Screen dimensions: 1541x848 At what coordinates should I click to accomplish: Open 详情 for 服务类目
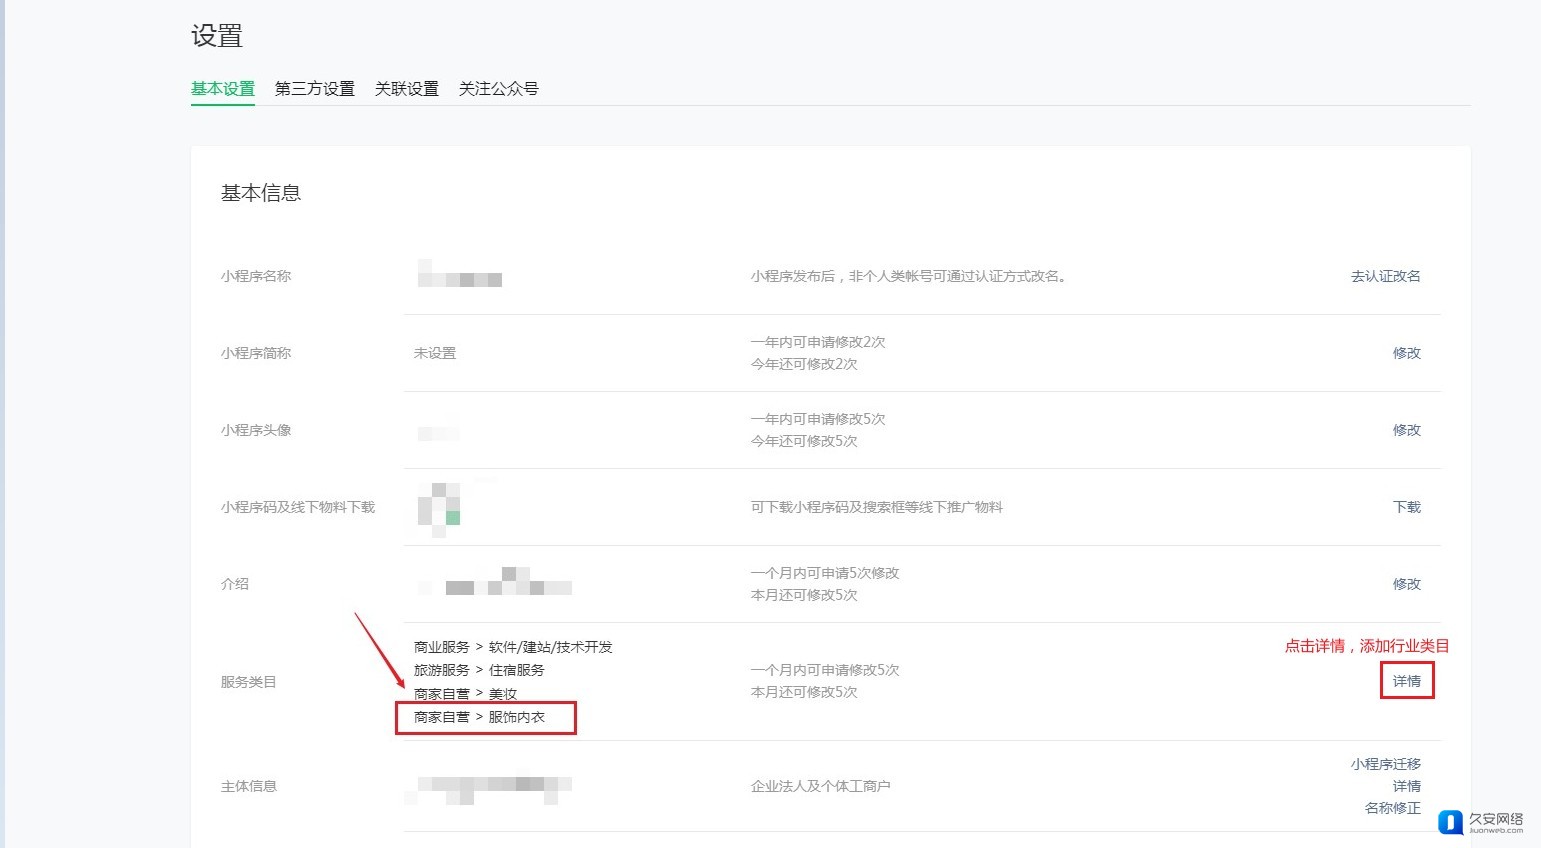(1406, 681)
